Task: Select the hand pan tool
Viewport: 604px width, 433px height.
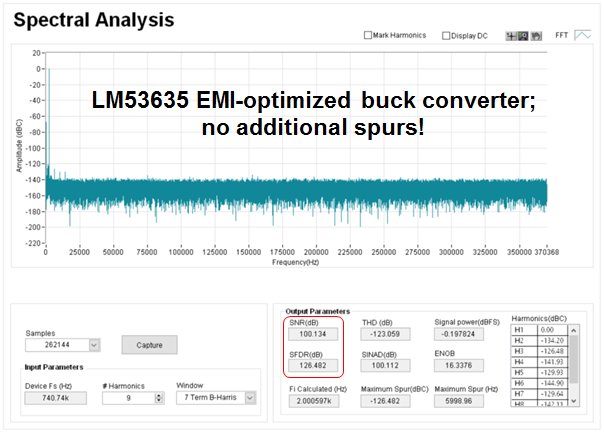Action: [x=536, y=36]
